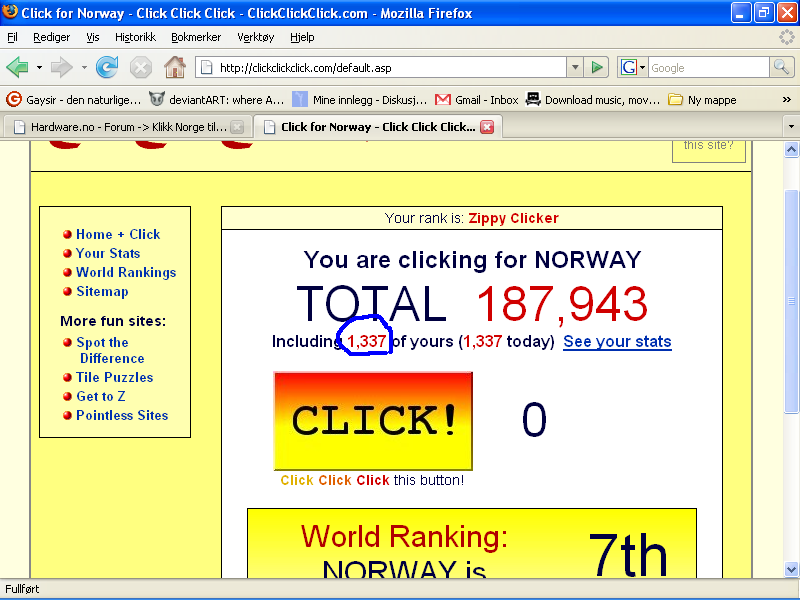The image size is (800, 600).
Task: Click the 187,943 total count
Action: tap(562, 304)
